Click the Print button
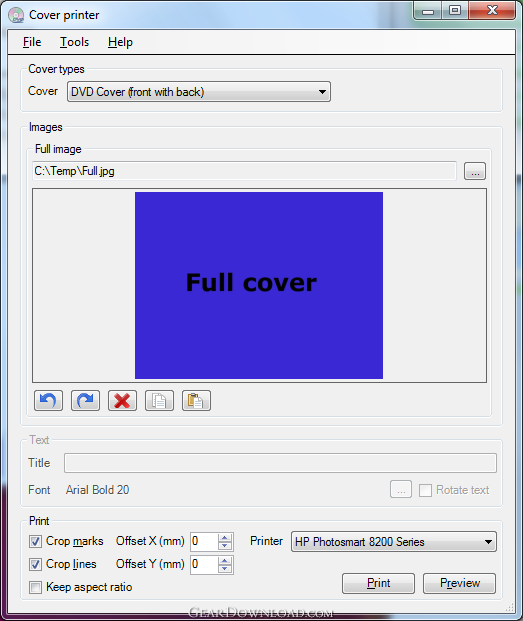 click(x=378, y=583)
